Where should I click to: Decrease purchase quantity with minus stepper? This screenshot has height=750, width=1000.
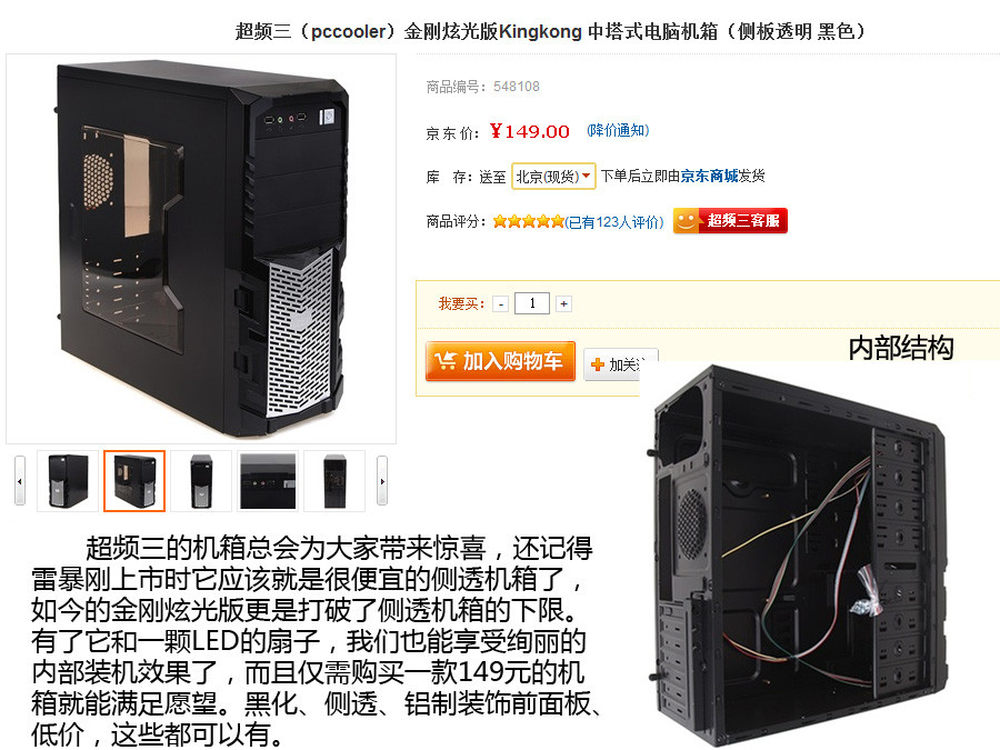501,304
